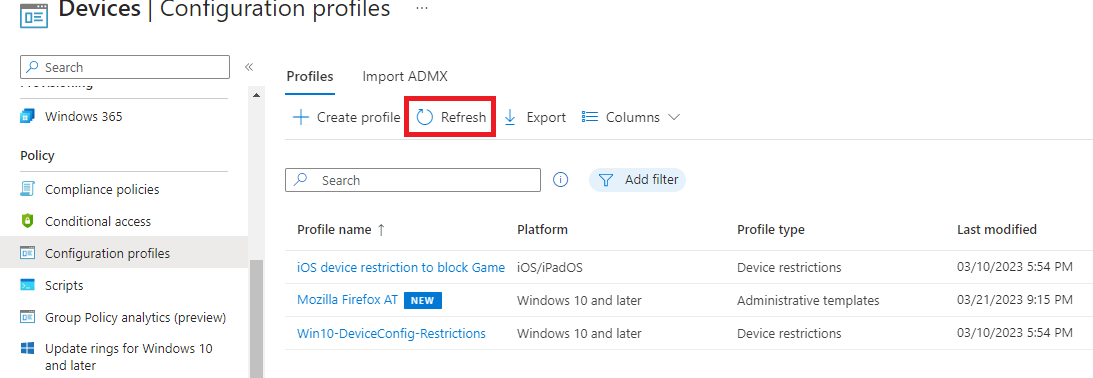Click the Add filter button
Image resolution: width=1093 pixels, height=378 pixels.
point(638,180)
